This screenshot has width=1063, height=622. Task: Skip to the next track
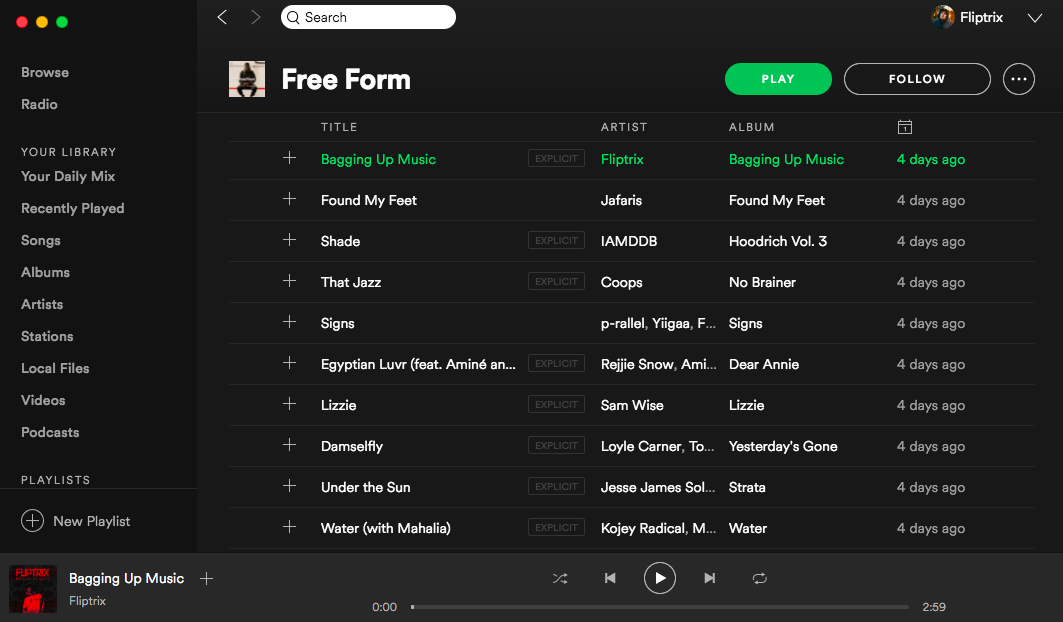pos(710,578)
